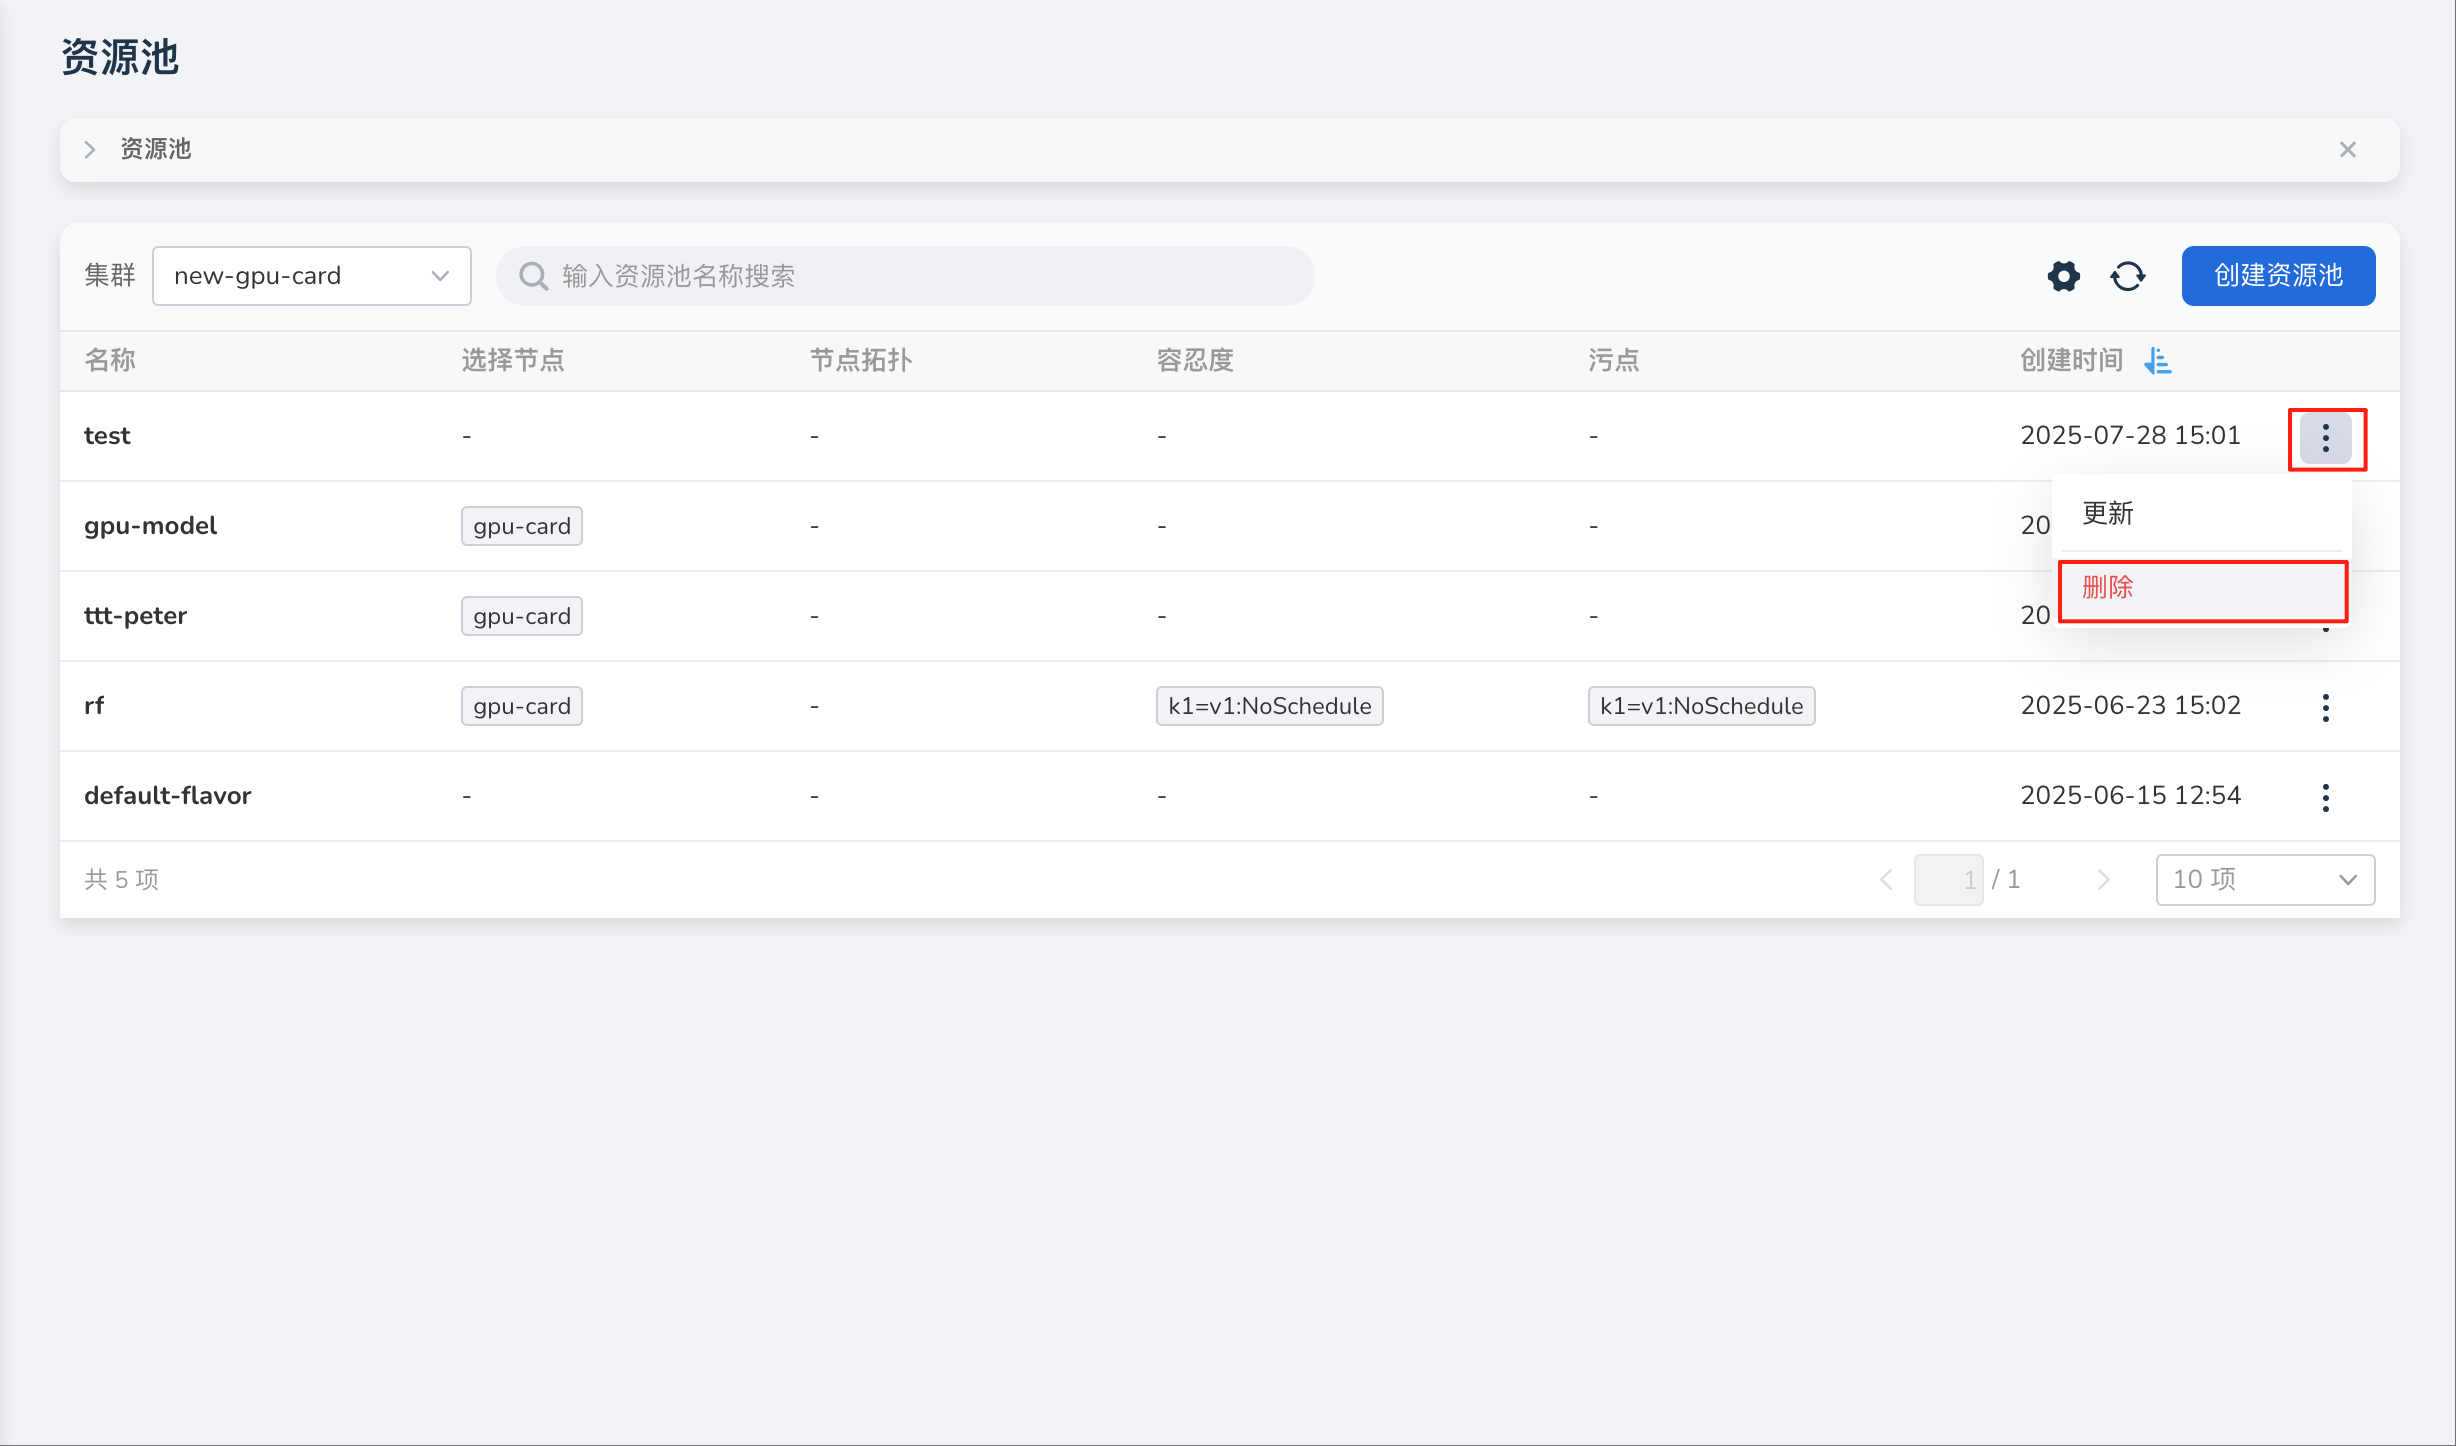Open the table settings gear icon
This screenshot has height=1446, width=2456.
[x=2063, y=276]
